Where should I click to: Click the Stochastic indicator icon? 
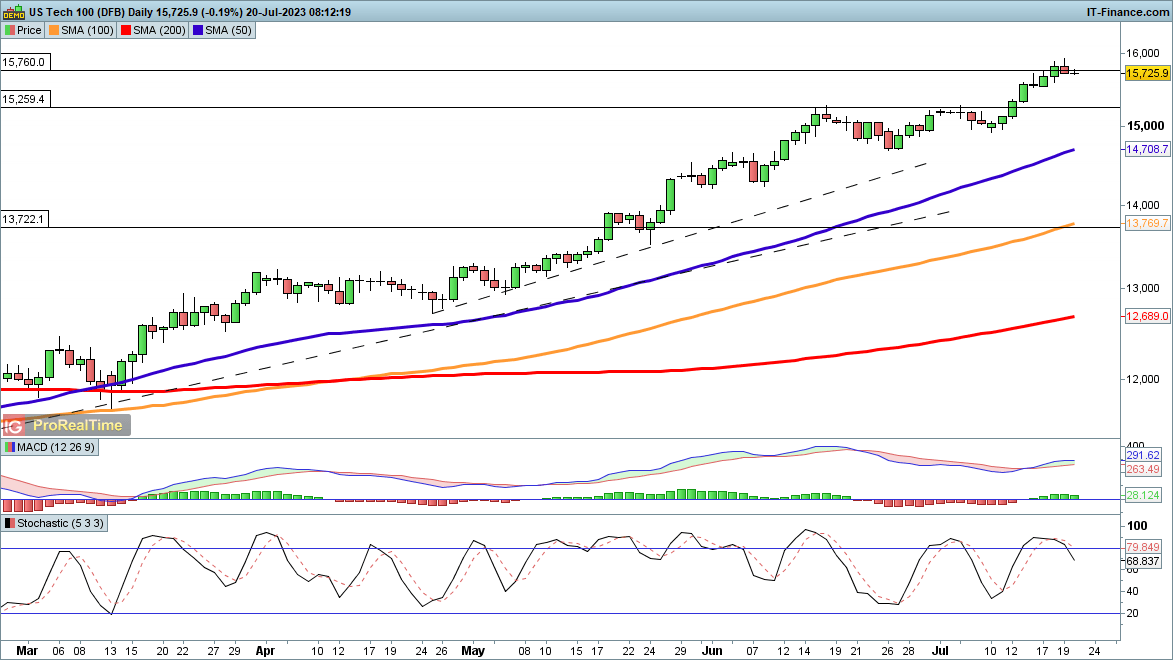[x=10, y=523]
